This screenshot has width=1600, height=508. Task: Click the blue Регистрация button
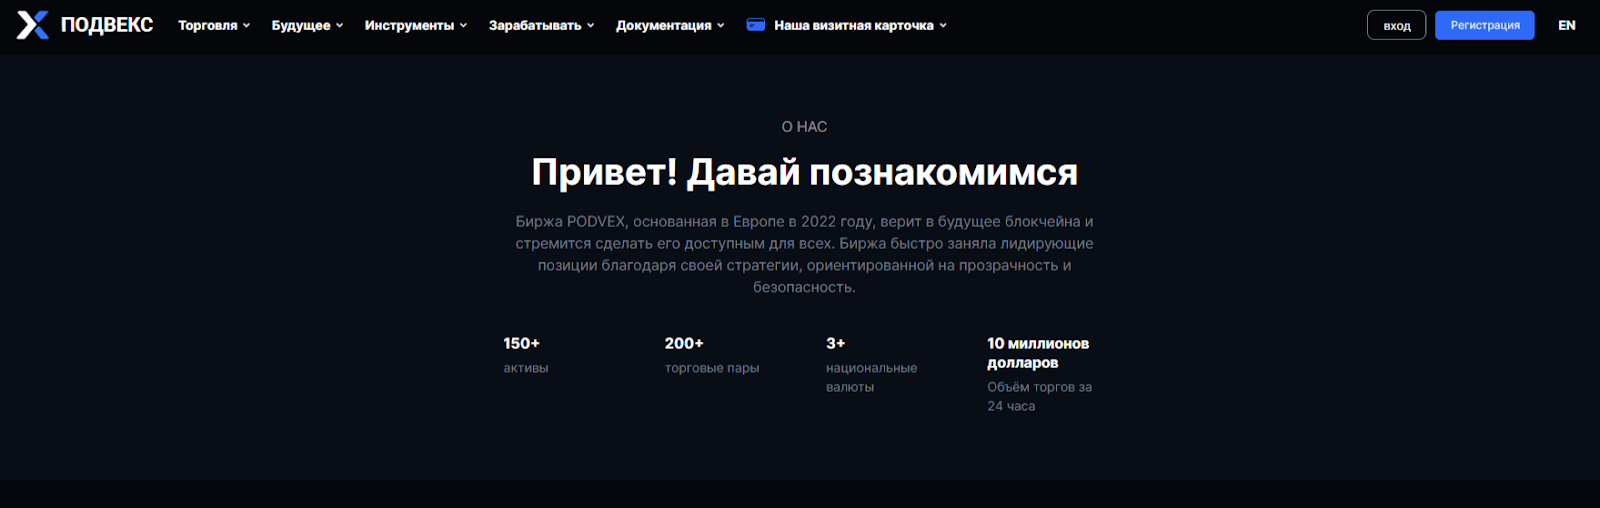pyautogui.click(x=1484, y=25)
